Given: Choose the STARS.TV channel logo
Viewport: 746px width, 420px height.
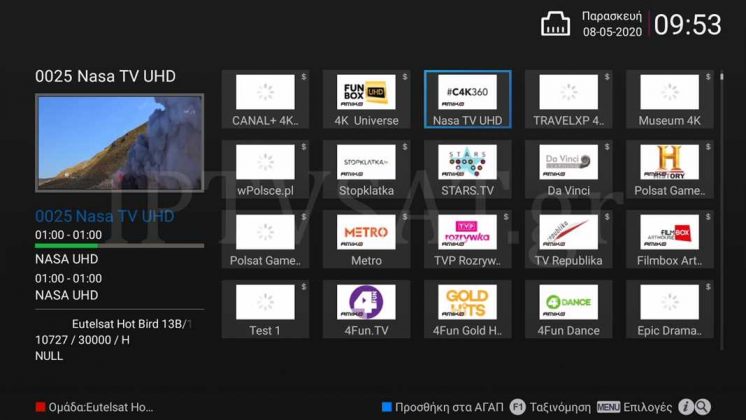Looking at the screenshot, I should click(x=467, y=162).
